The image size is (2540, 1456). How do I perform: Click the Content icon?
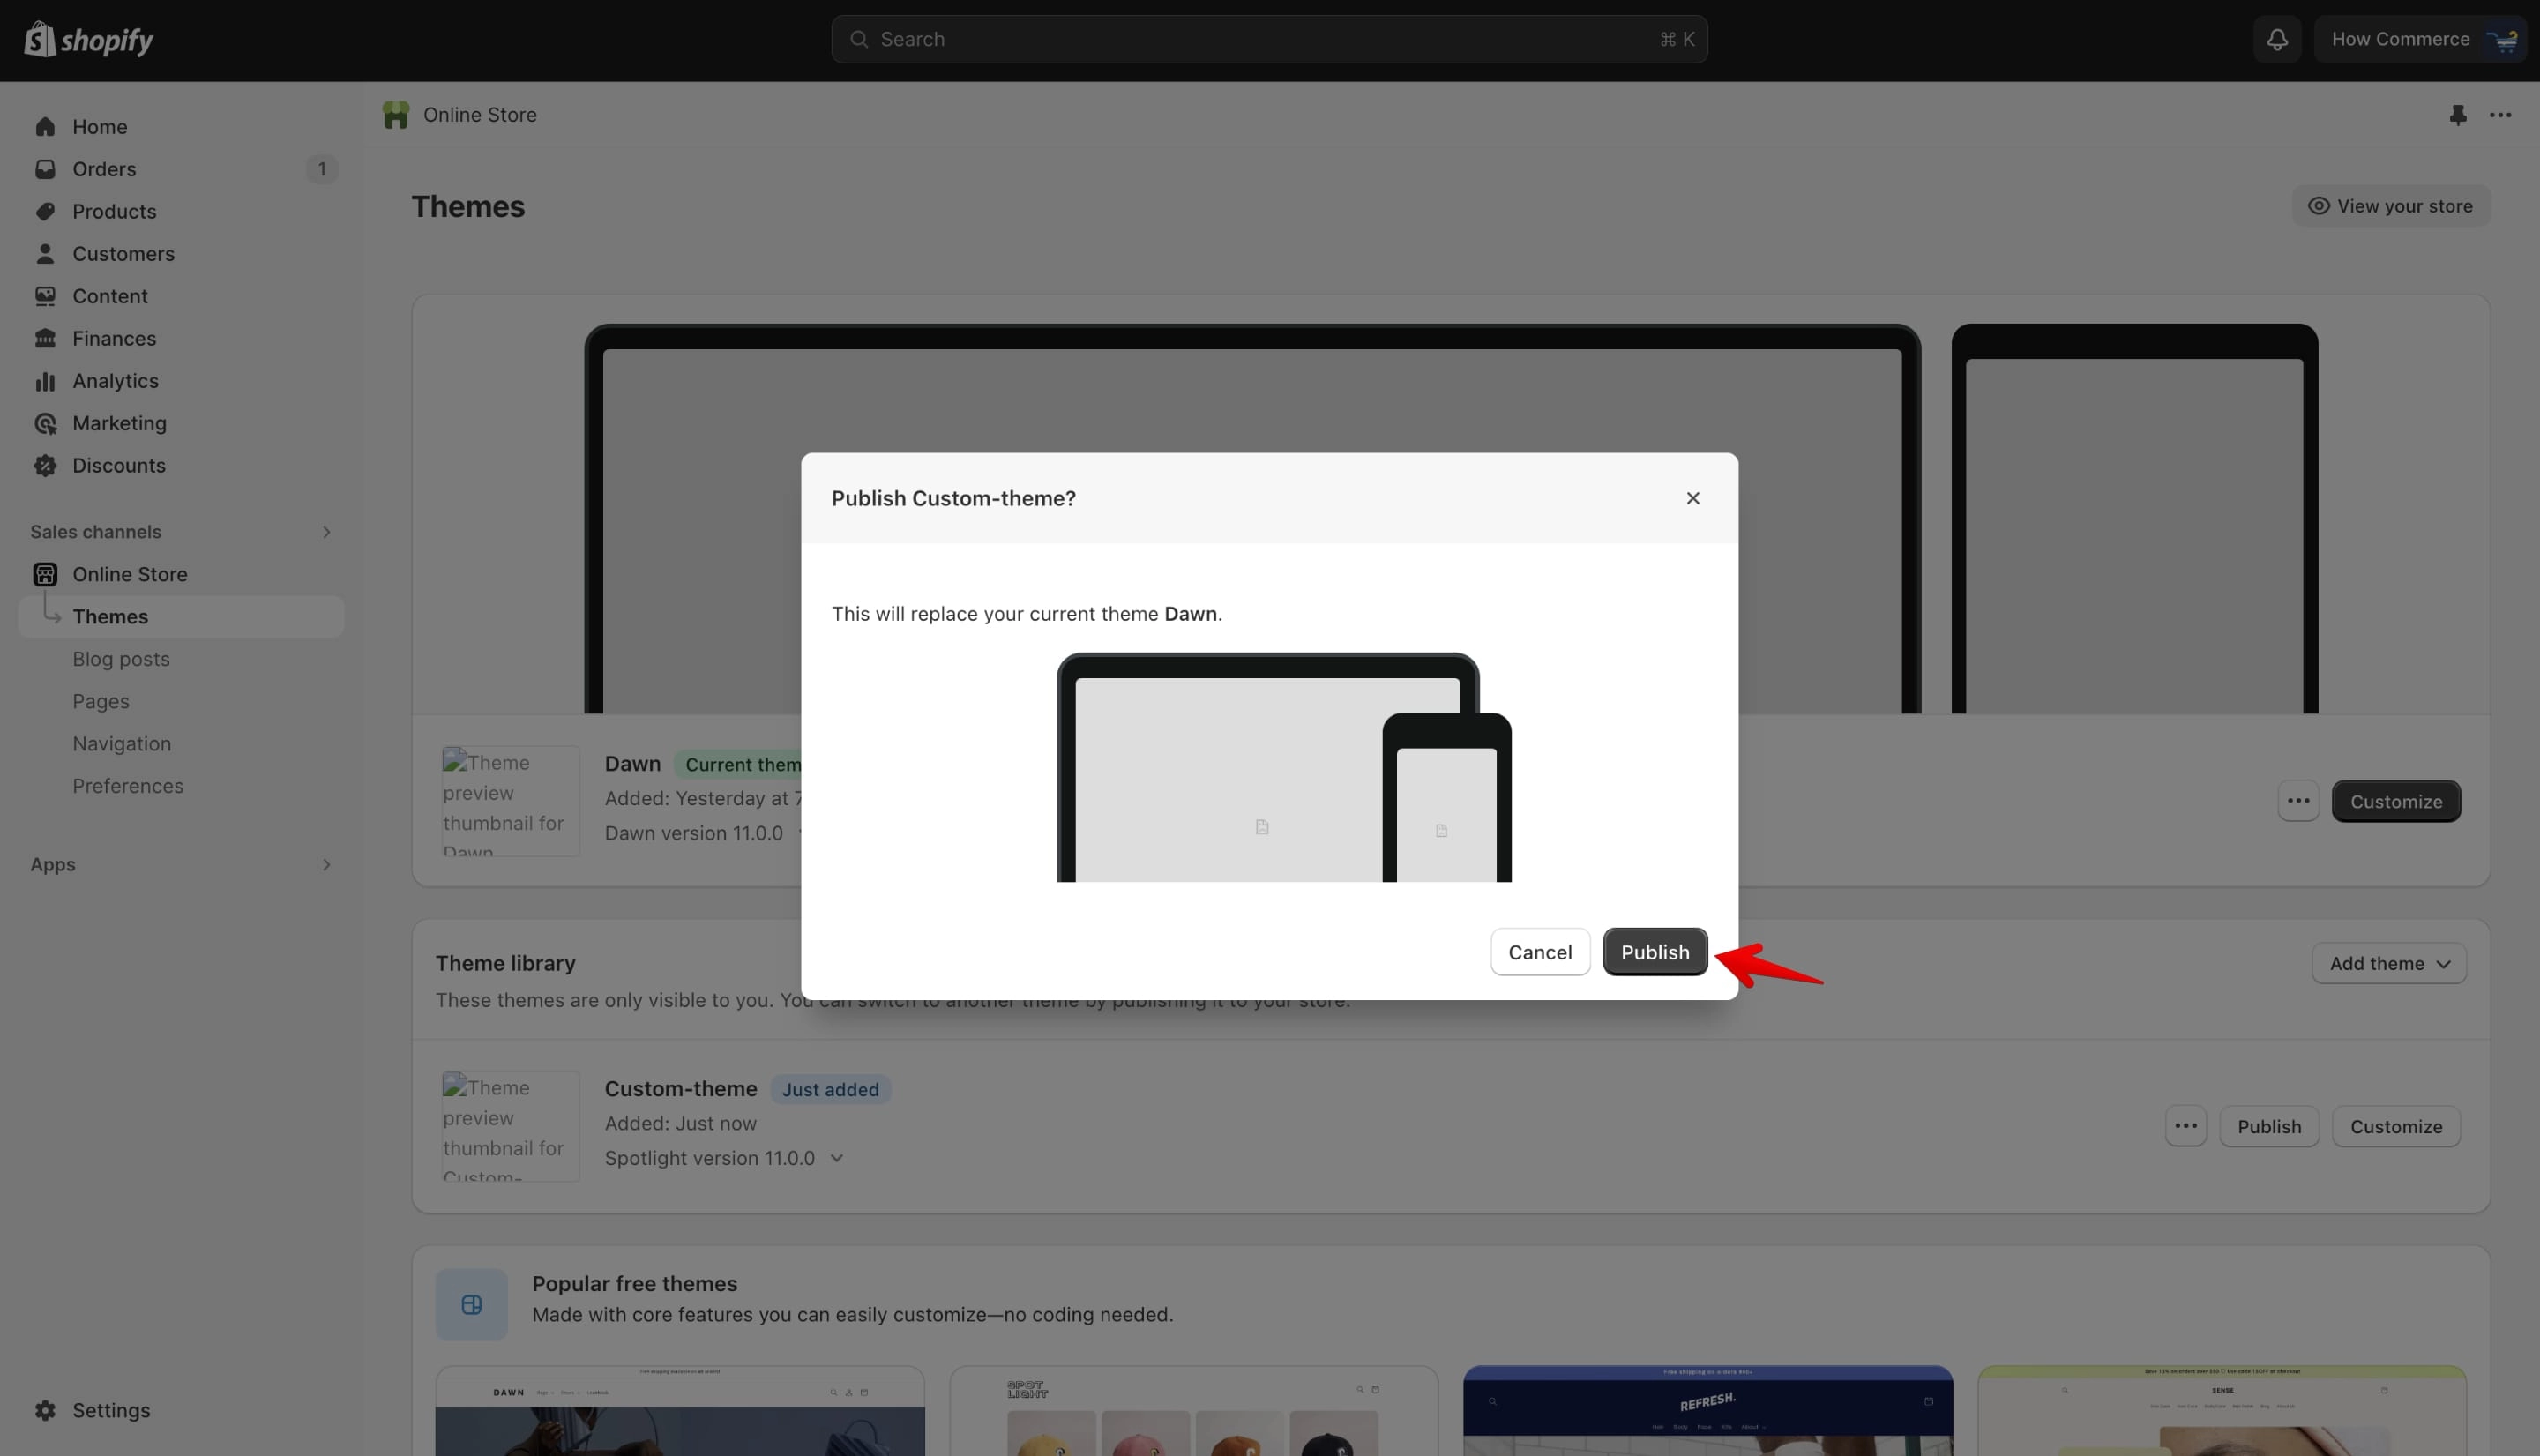(45, 296)
